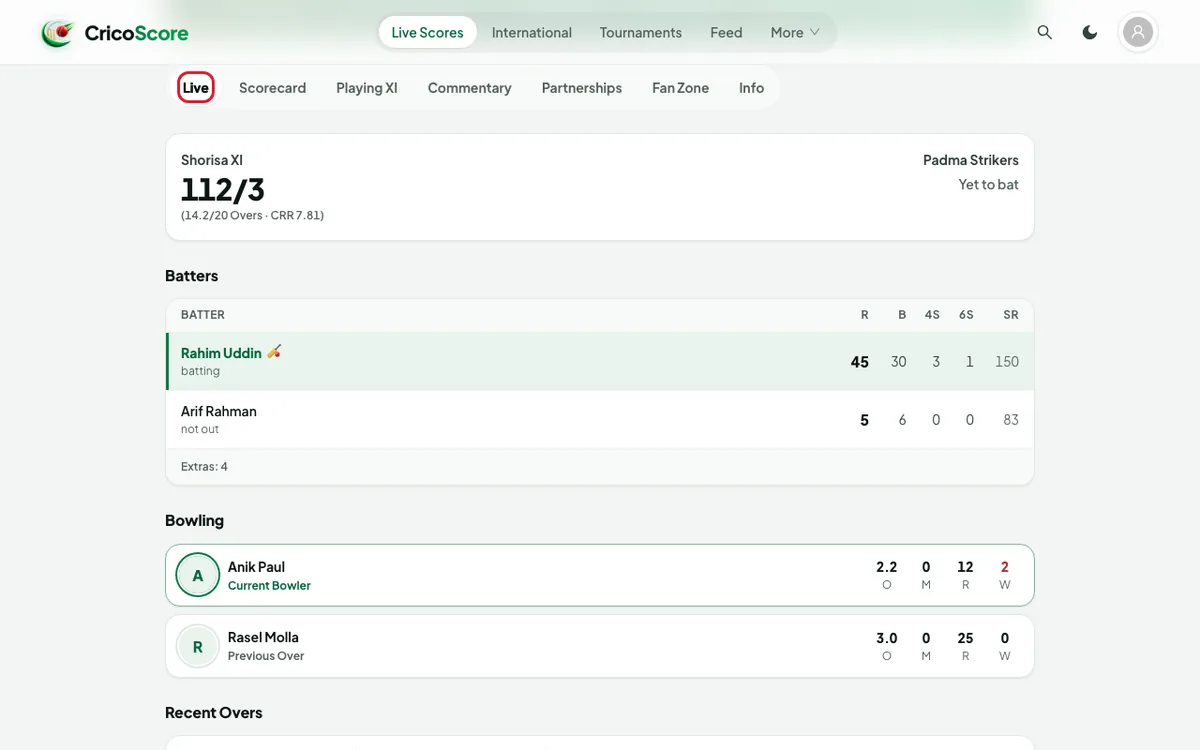The image size is (1200, 750).
Task: Open the search icon in header
Action: [1045, 33]
